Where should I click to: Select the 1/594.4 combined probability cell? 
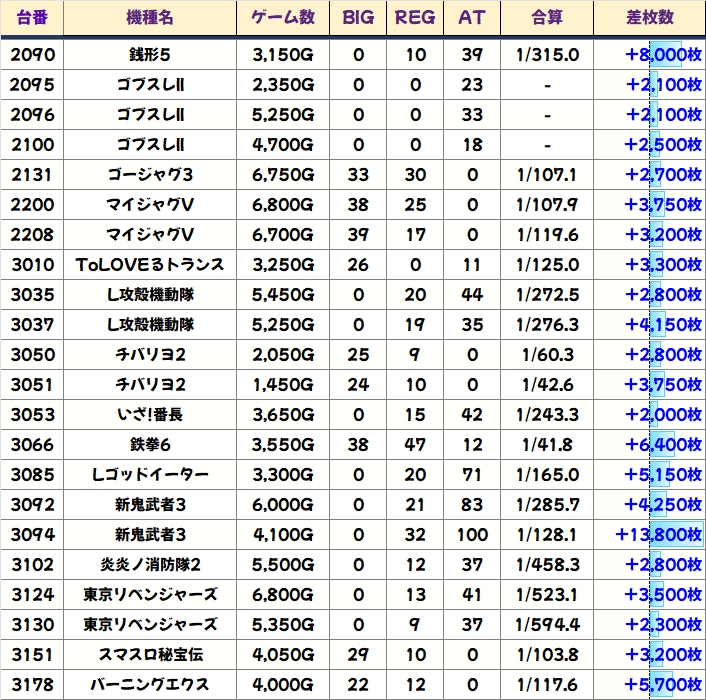click(547, 625)
